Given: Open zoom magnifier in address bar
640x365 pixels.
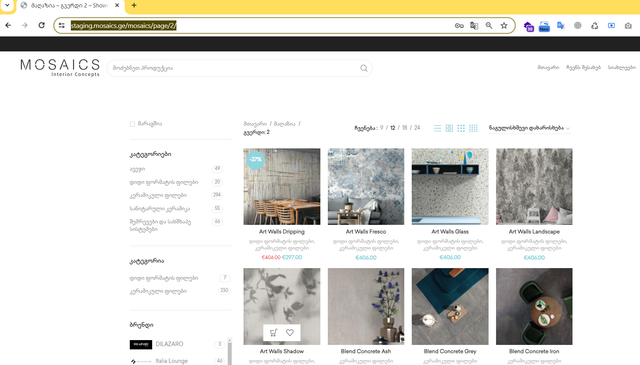Looking at the screenshot, I should (489, 25).
